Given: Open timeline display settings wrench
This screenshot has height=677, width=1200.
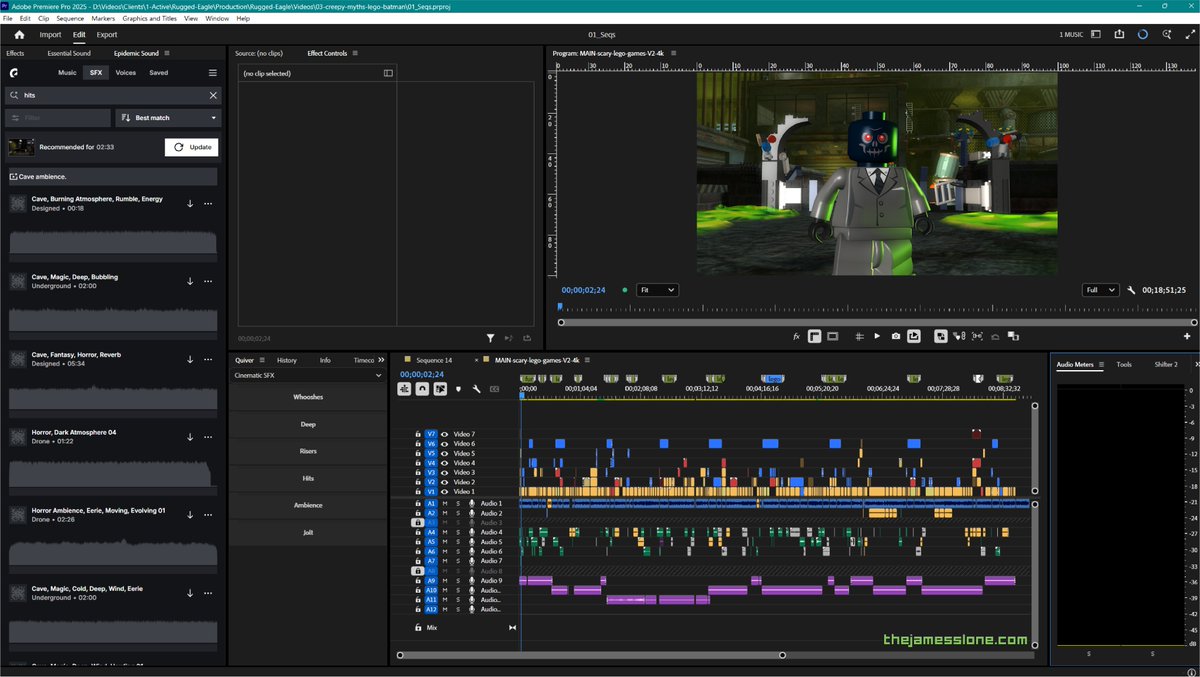Looking at the screenshot, I should (477, 389).
